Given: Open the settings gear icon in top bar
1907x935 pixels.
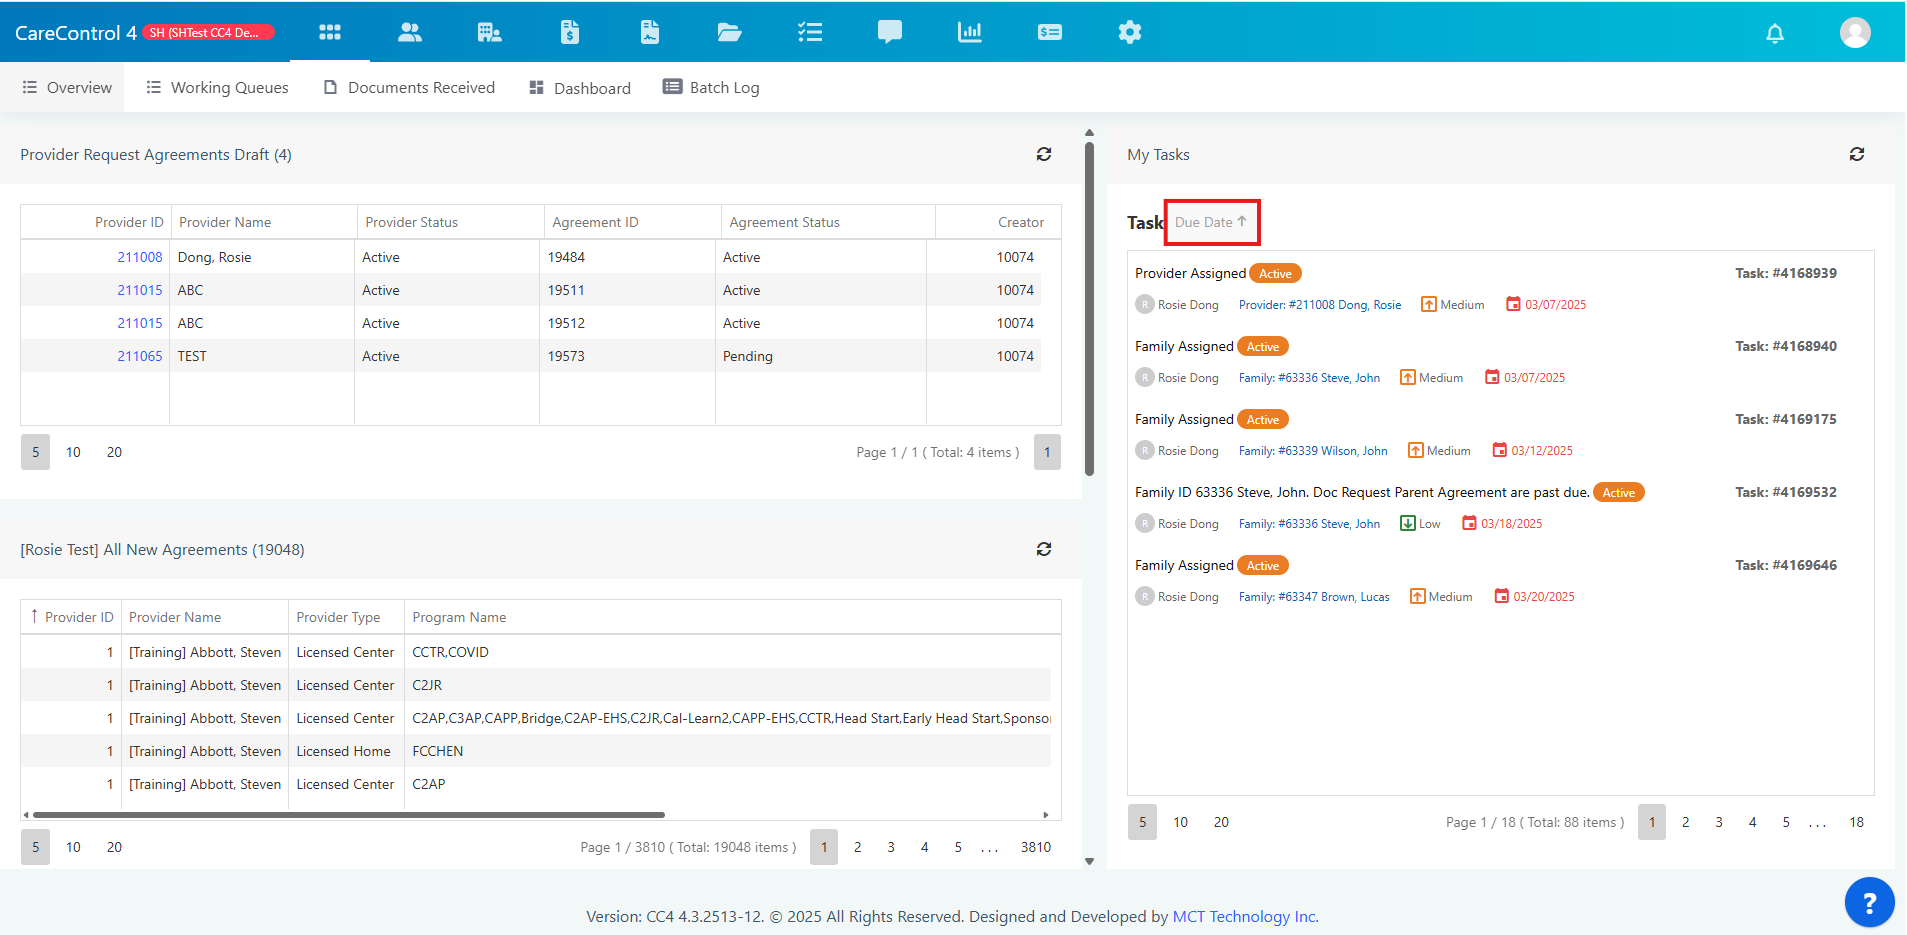Looking at the screenshot, I should coord(1130,32).
